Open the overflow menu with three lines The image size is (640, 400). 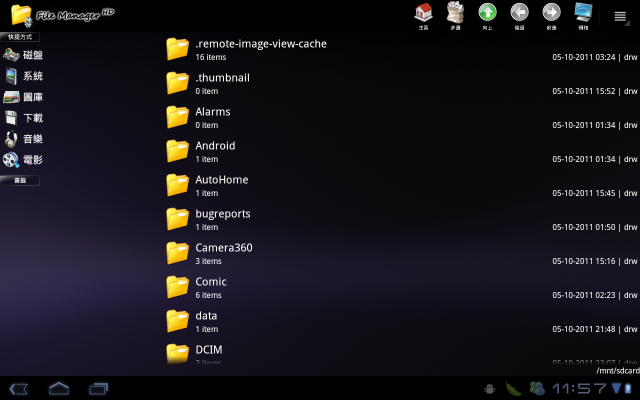click(x=620, y=16)
